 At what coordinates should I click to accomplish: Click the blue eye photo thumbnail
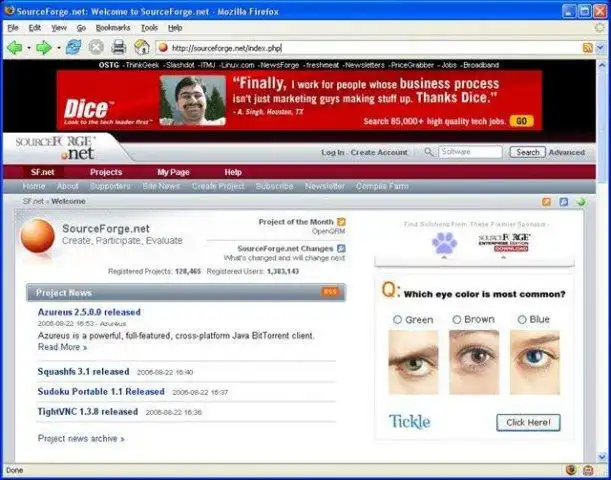pyautogui.click(x=535, y=362)
